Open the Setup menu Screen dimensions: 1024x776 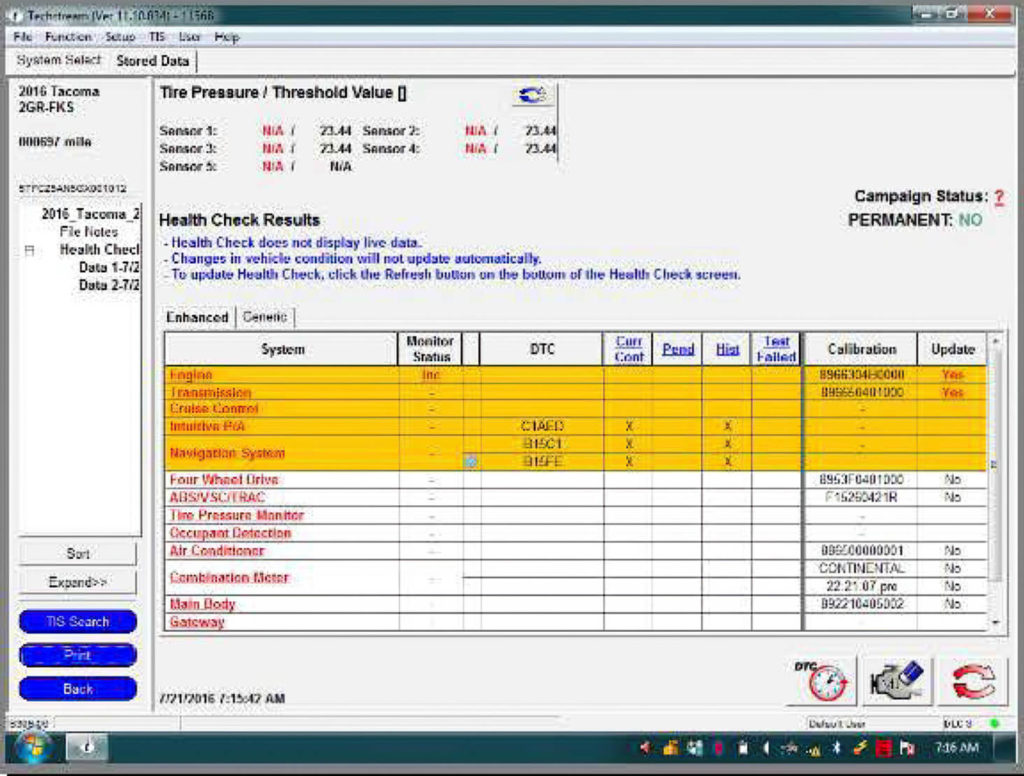[120, 37]
